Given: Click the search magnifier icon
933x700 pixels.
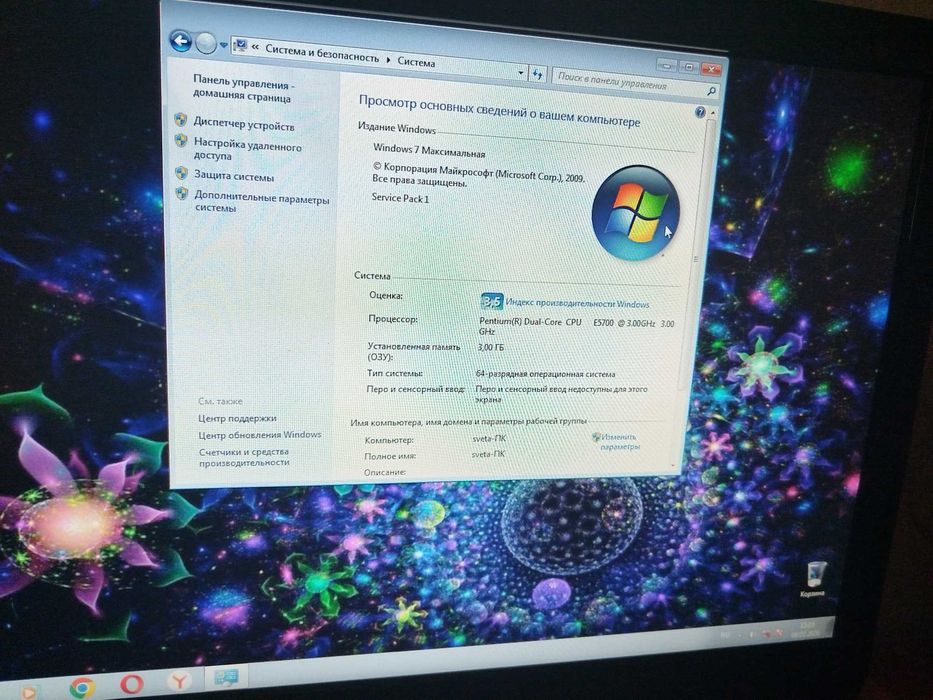Looking at the screenshot, I should (x=710, y=91).
